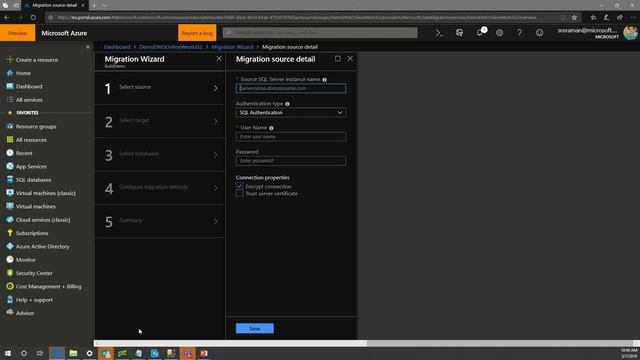Click Migration Wizard breadcrumb link

pos(232,47)
